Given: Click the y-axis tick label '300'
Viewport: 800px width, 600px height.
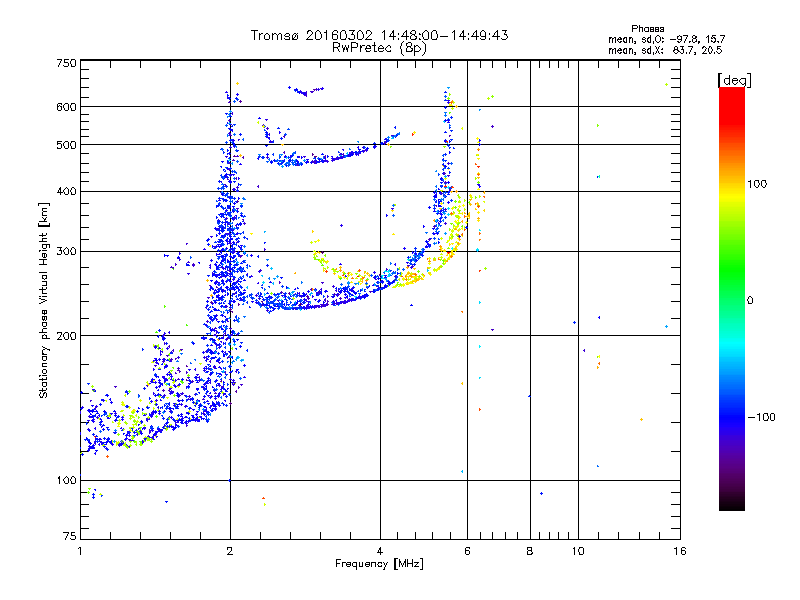Looking at the screenshot, I should (x=66, y=252).
